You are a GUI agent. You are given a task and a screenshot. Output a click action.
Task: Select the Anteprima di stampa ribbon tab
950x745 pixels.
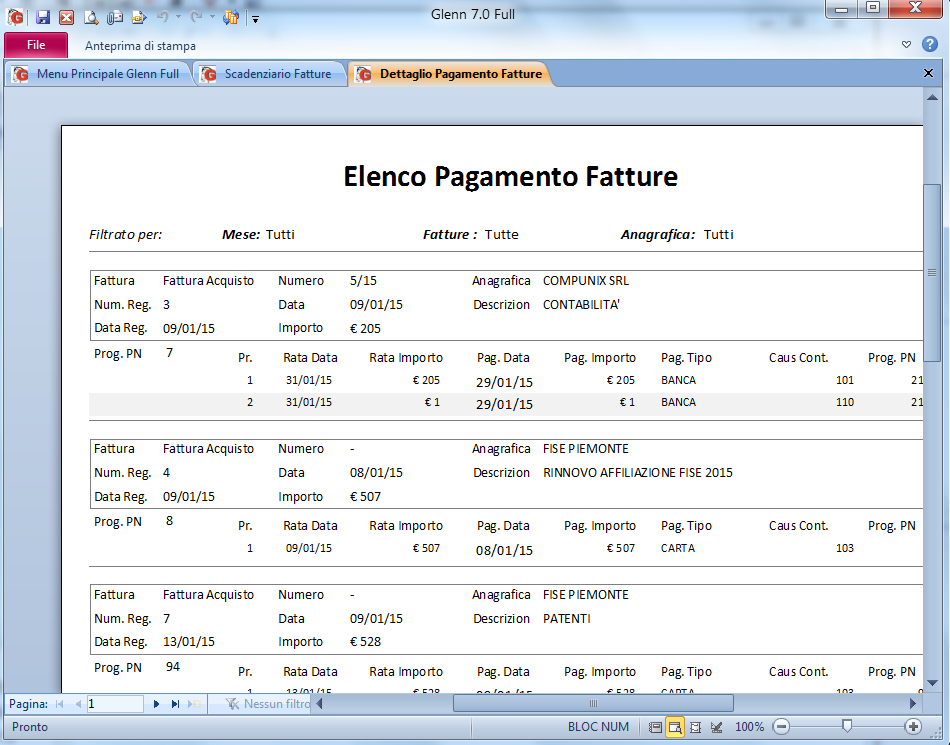click(x=140, y=46)
